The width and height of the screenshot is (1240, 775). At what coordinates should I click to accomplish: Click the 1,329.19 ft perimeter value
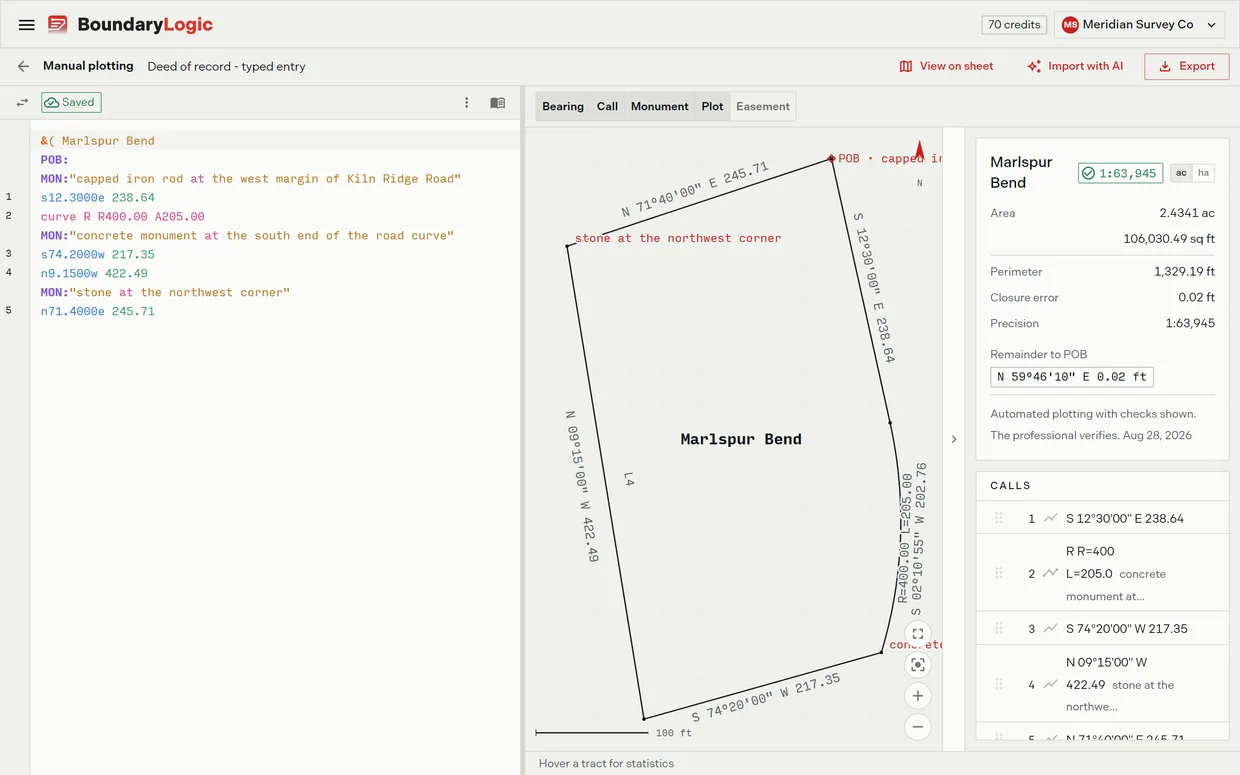(1184, 271)
